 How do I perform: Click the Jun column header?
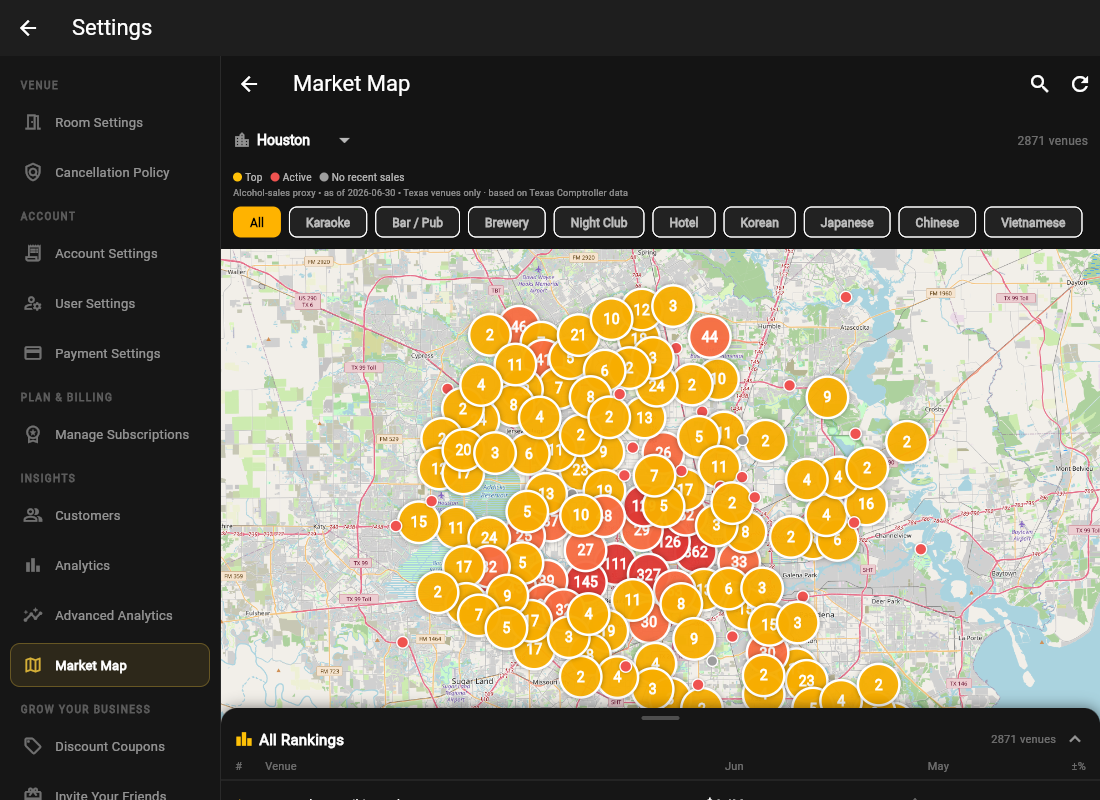click(734, 766)
